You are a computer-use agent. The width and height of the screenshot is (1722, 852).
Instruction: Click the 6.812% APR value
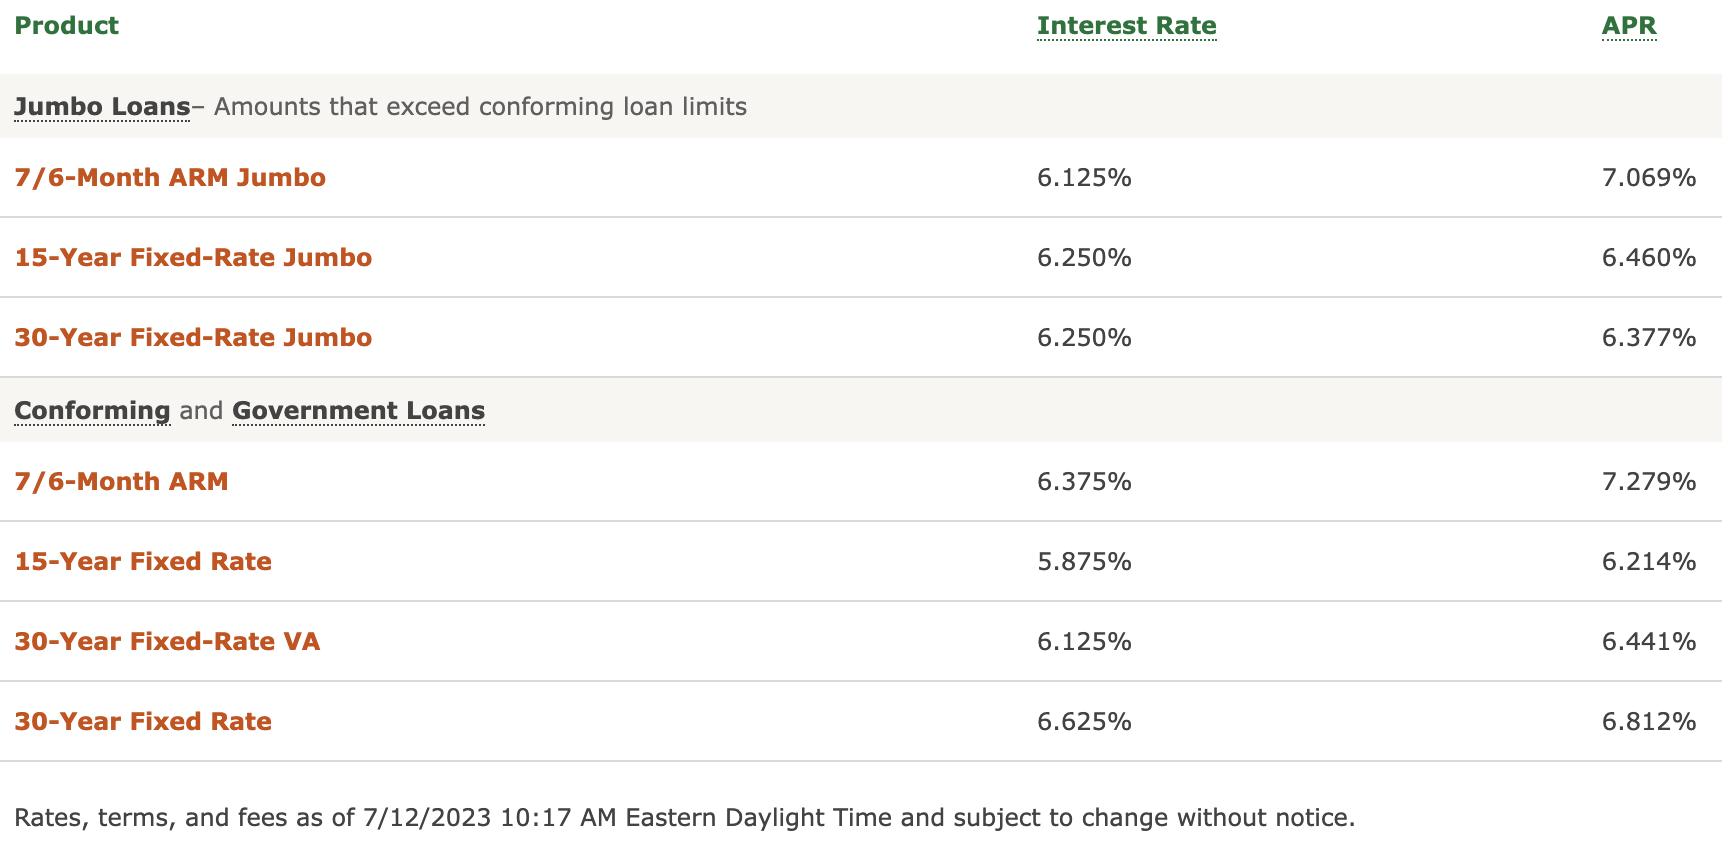point(1649,722)
